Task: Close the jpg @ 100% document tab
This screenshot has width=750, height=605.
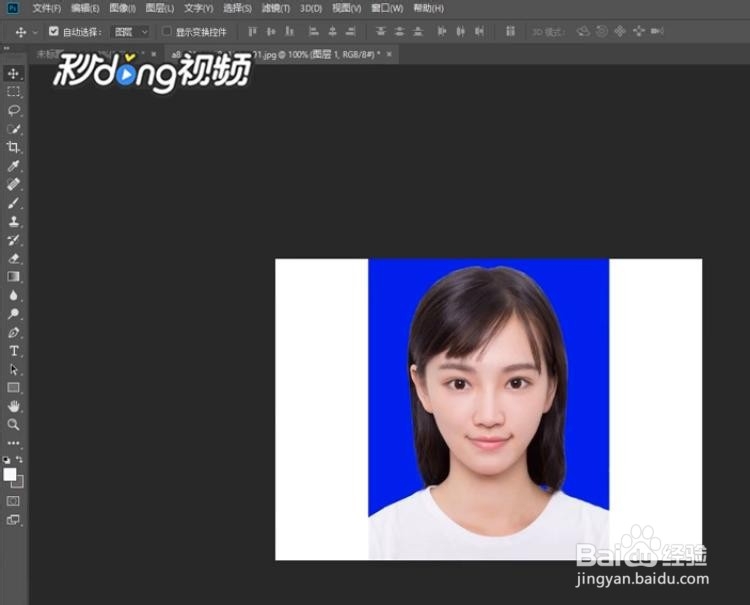Action: pyautogui.click(x=389, y=55)
